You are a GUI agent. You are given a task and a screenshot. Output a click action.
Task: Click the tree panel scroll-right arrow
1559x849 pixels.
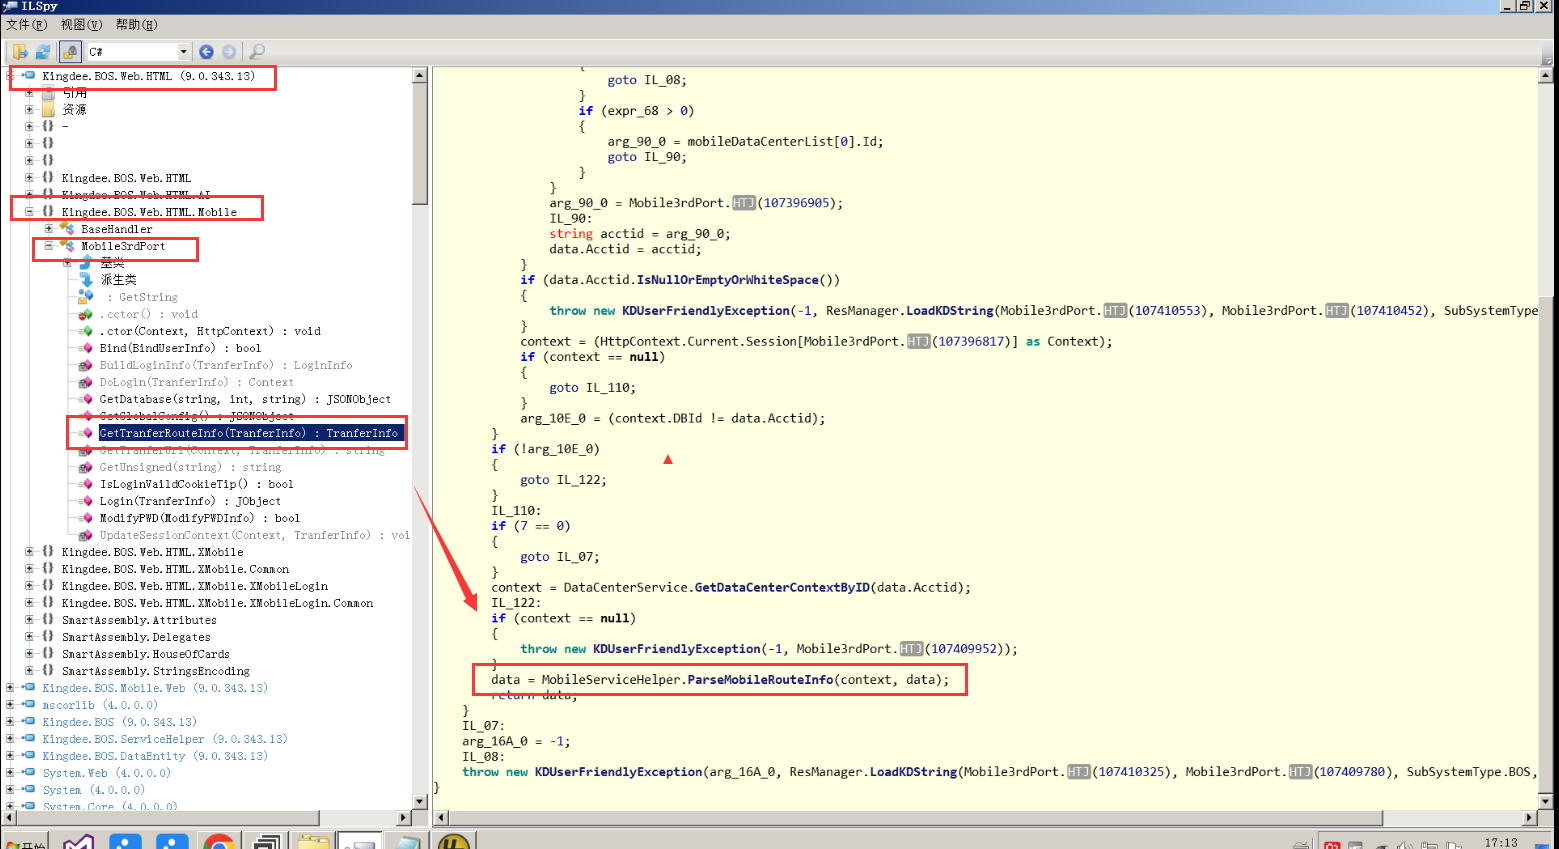[404, 818]
